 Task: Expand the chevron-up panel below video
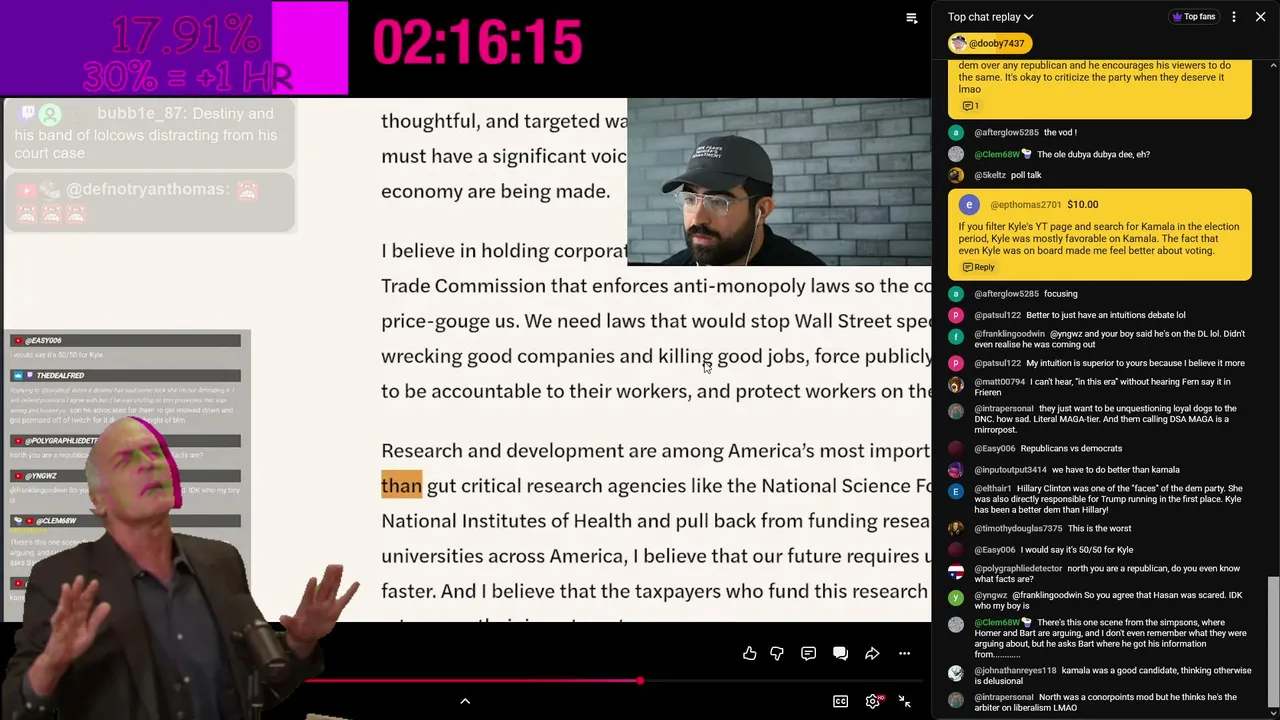click(465, 701)
